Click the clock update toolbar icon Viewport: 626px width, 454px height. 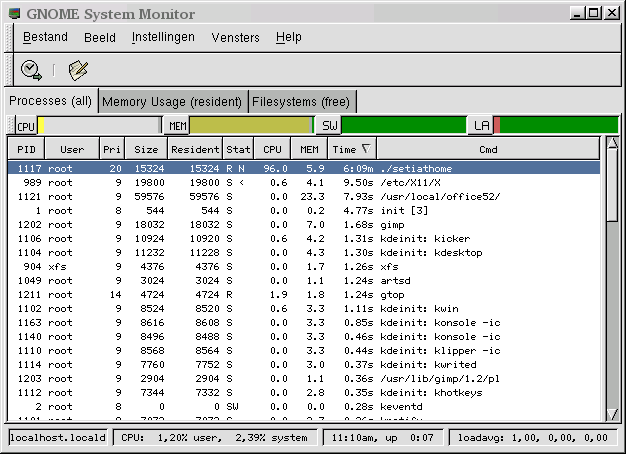pos(31,70)
